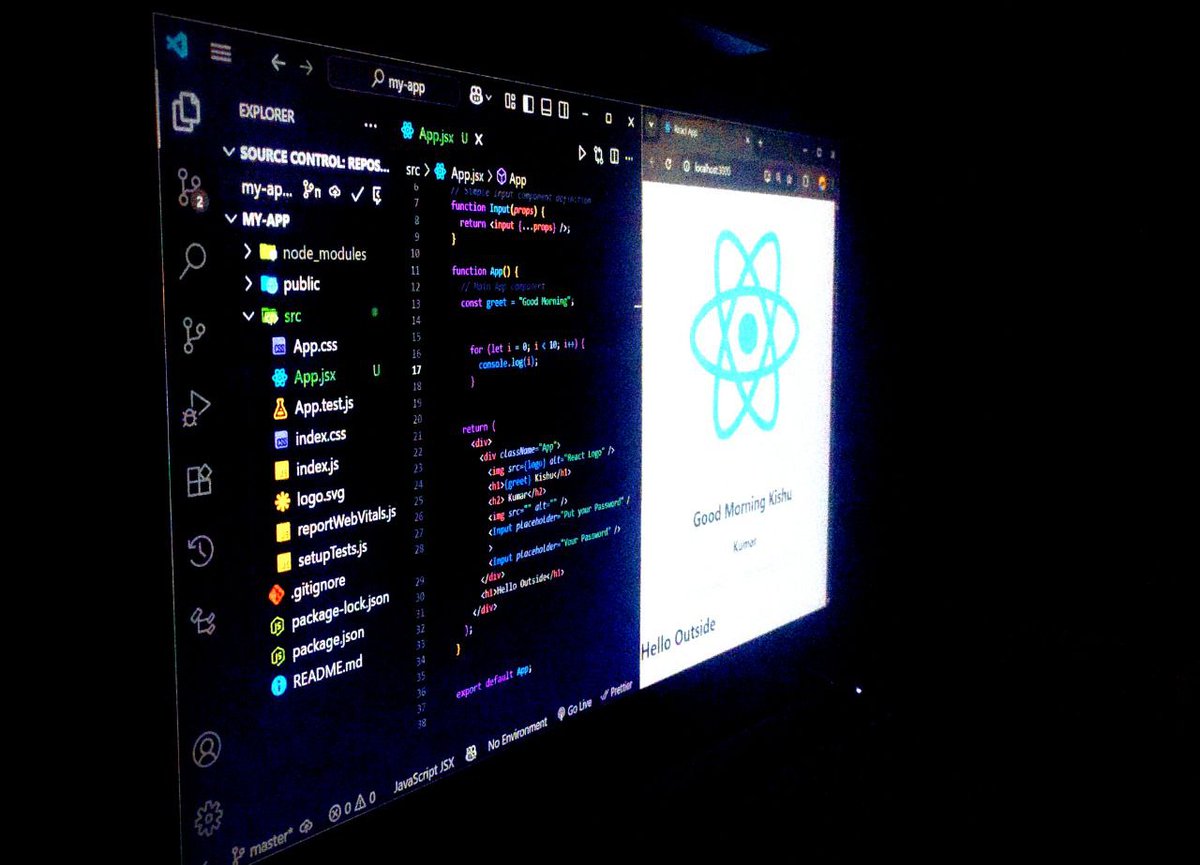Open the Customize Layout icon
The image size is (1200, 865).
(511, 101)
